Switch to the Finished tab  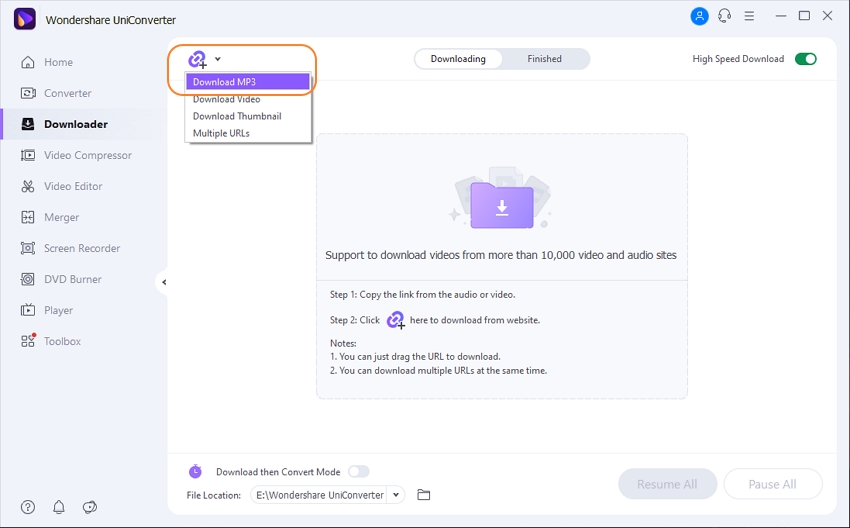point(544,59)
